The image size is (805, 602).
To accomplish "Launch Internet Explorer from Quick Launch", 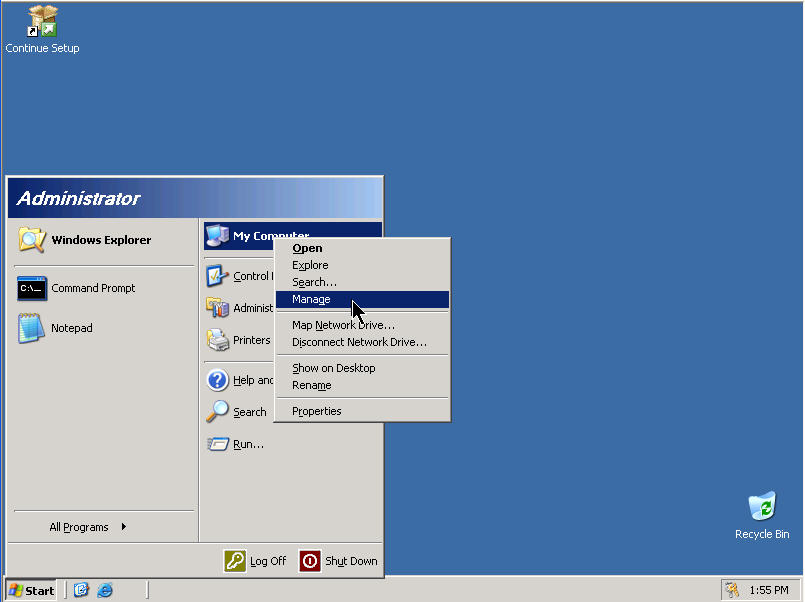I will click(105, 590).
